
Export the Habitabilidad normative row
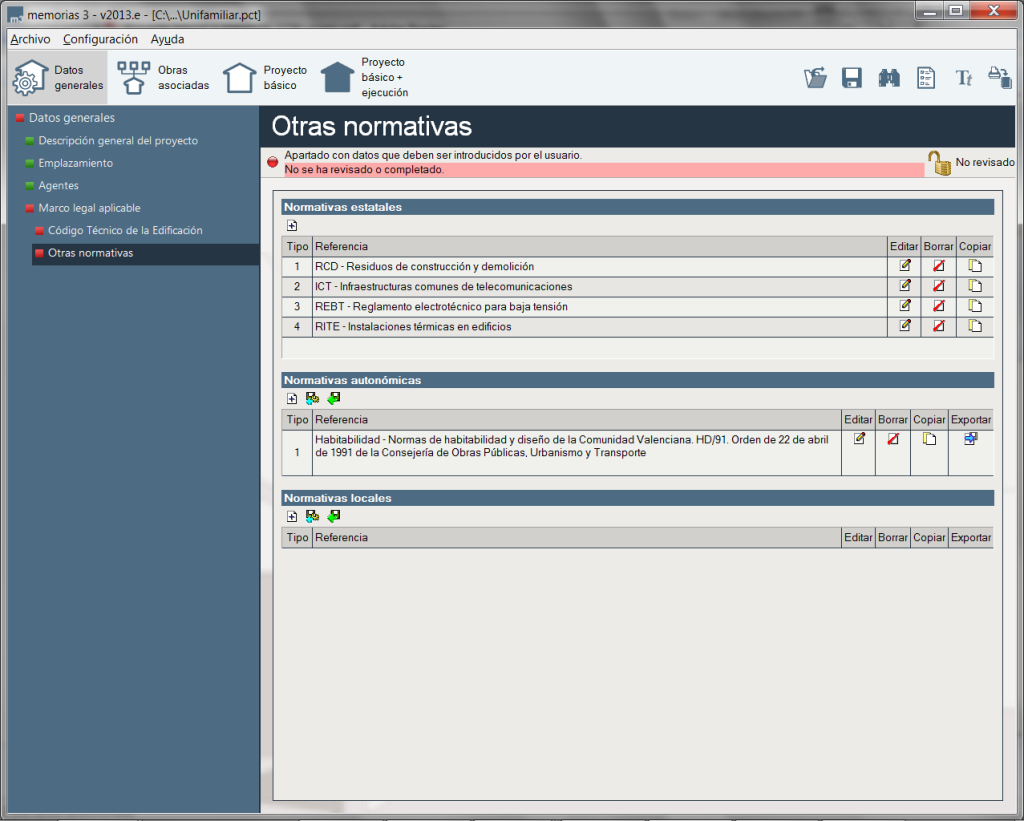970,439
